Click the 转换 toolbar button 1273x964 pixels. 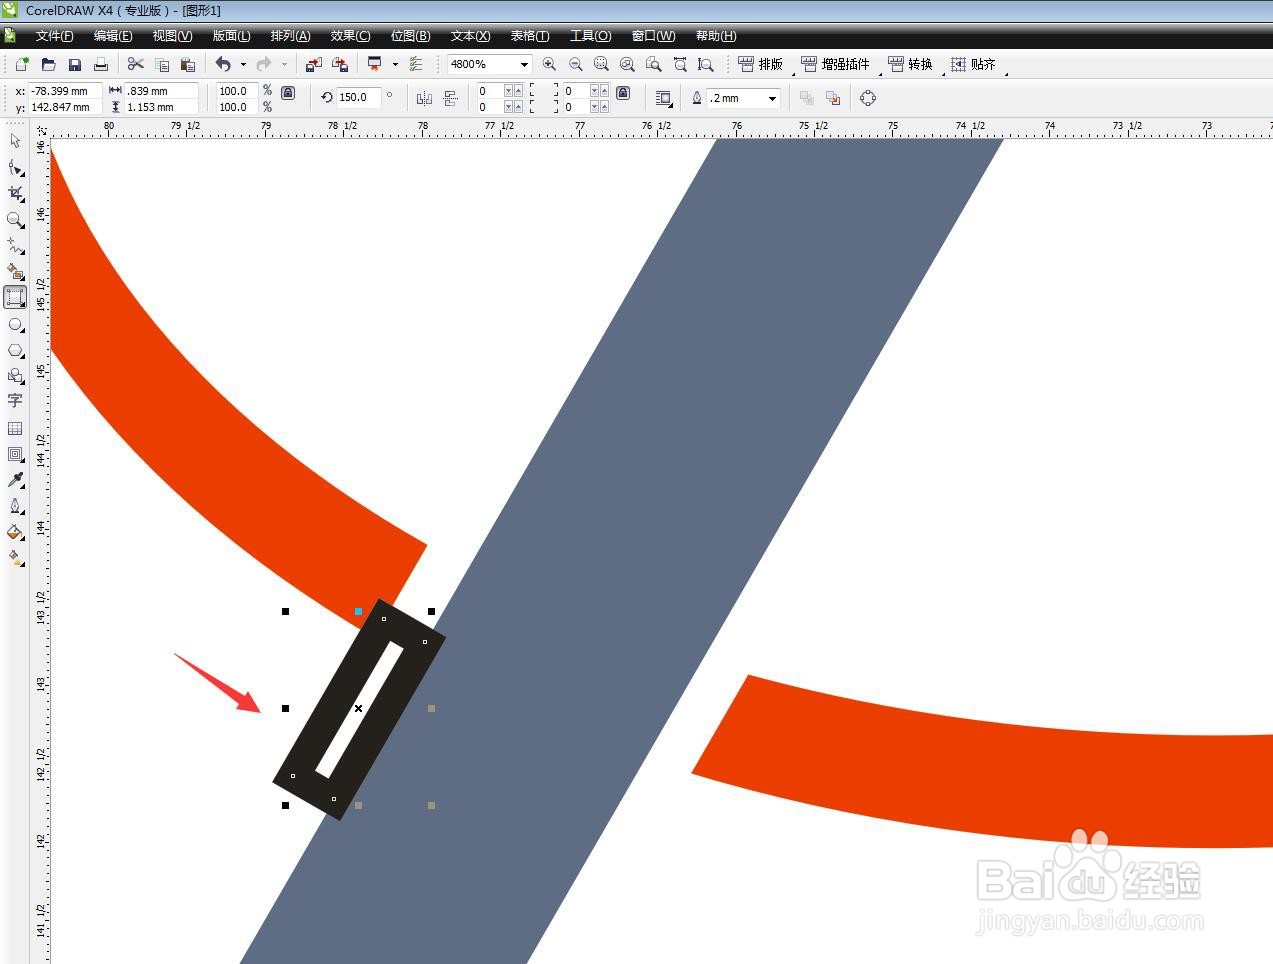tap(910, 64)
